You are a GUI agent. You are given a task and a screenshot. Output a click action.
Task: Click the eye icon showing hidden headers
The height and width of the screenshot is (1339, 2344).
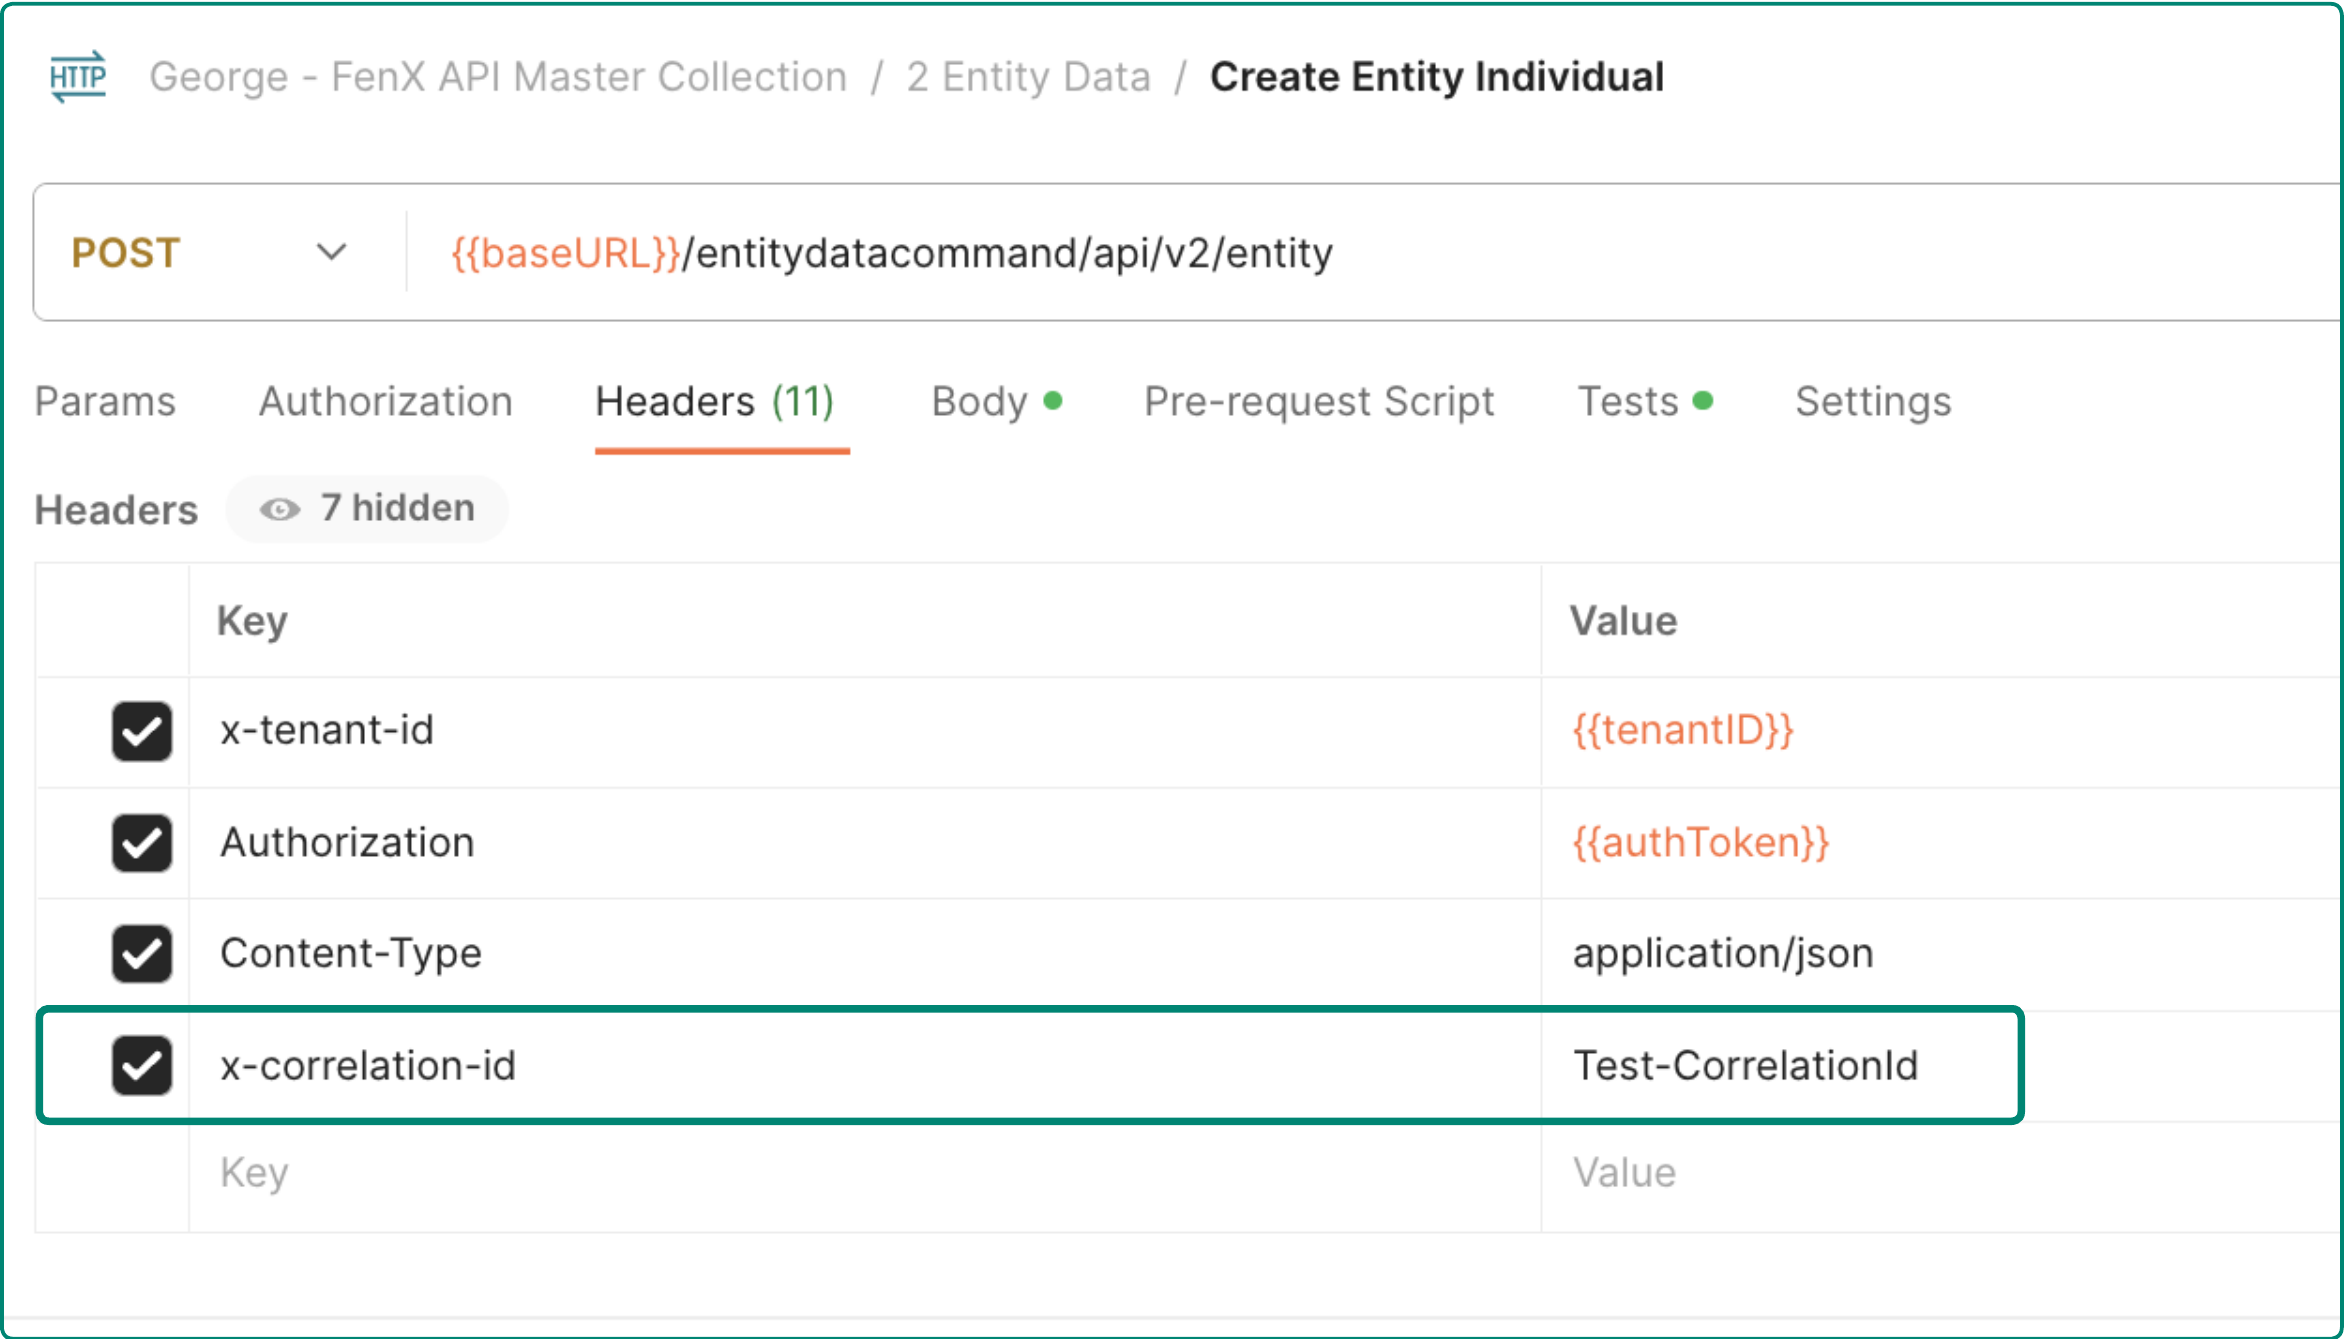point(280,509)
